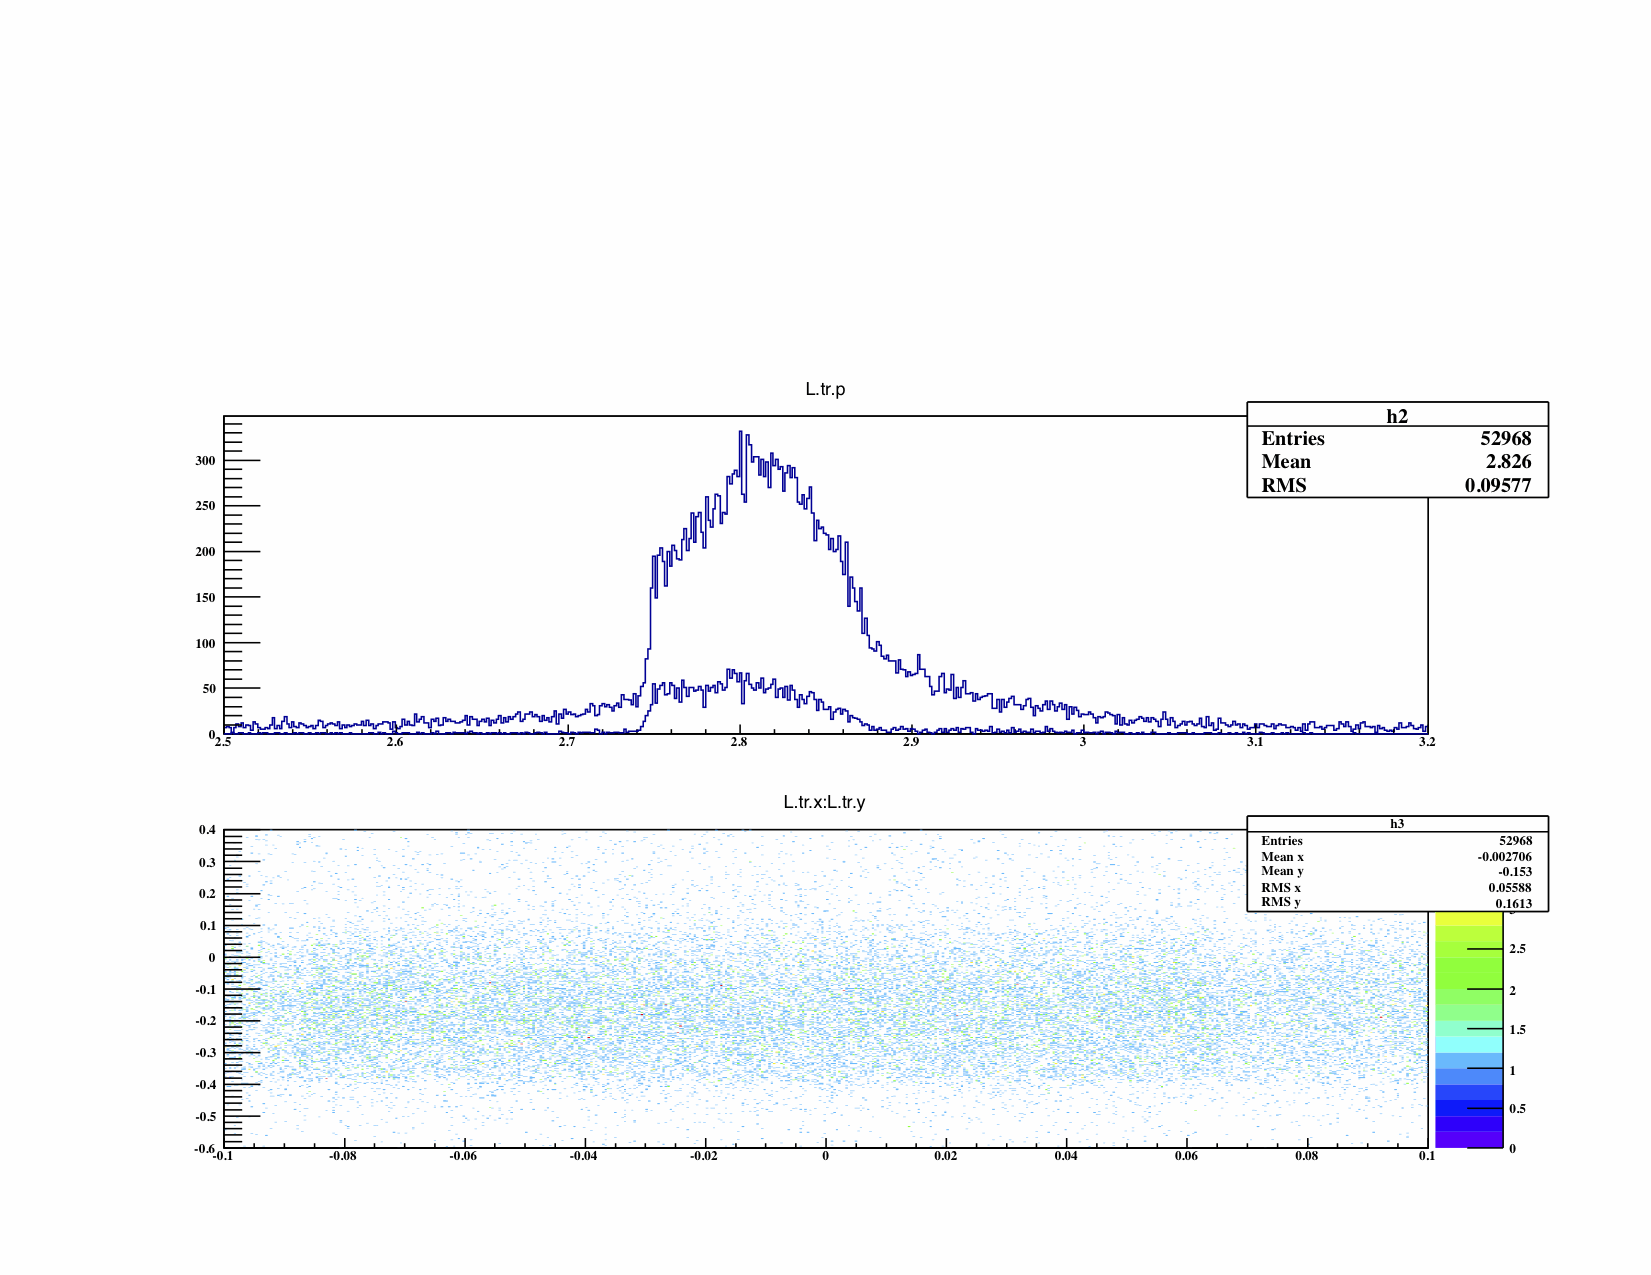Click inside the L.tr.x:L.tr.y scatter plot
Image resolution: width=1651 pixels, height=1275 pixels.
point(825,989)
